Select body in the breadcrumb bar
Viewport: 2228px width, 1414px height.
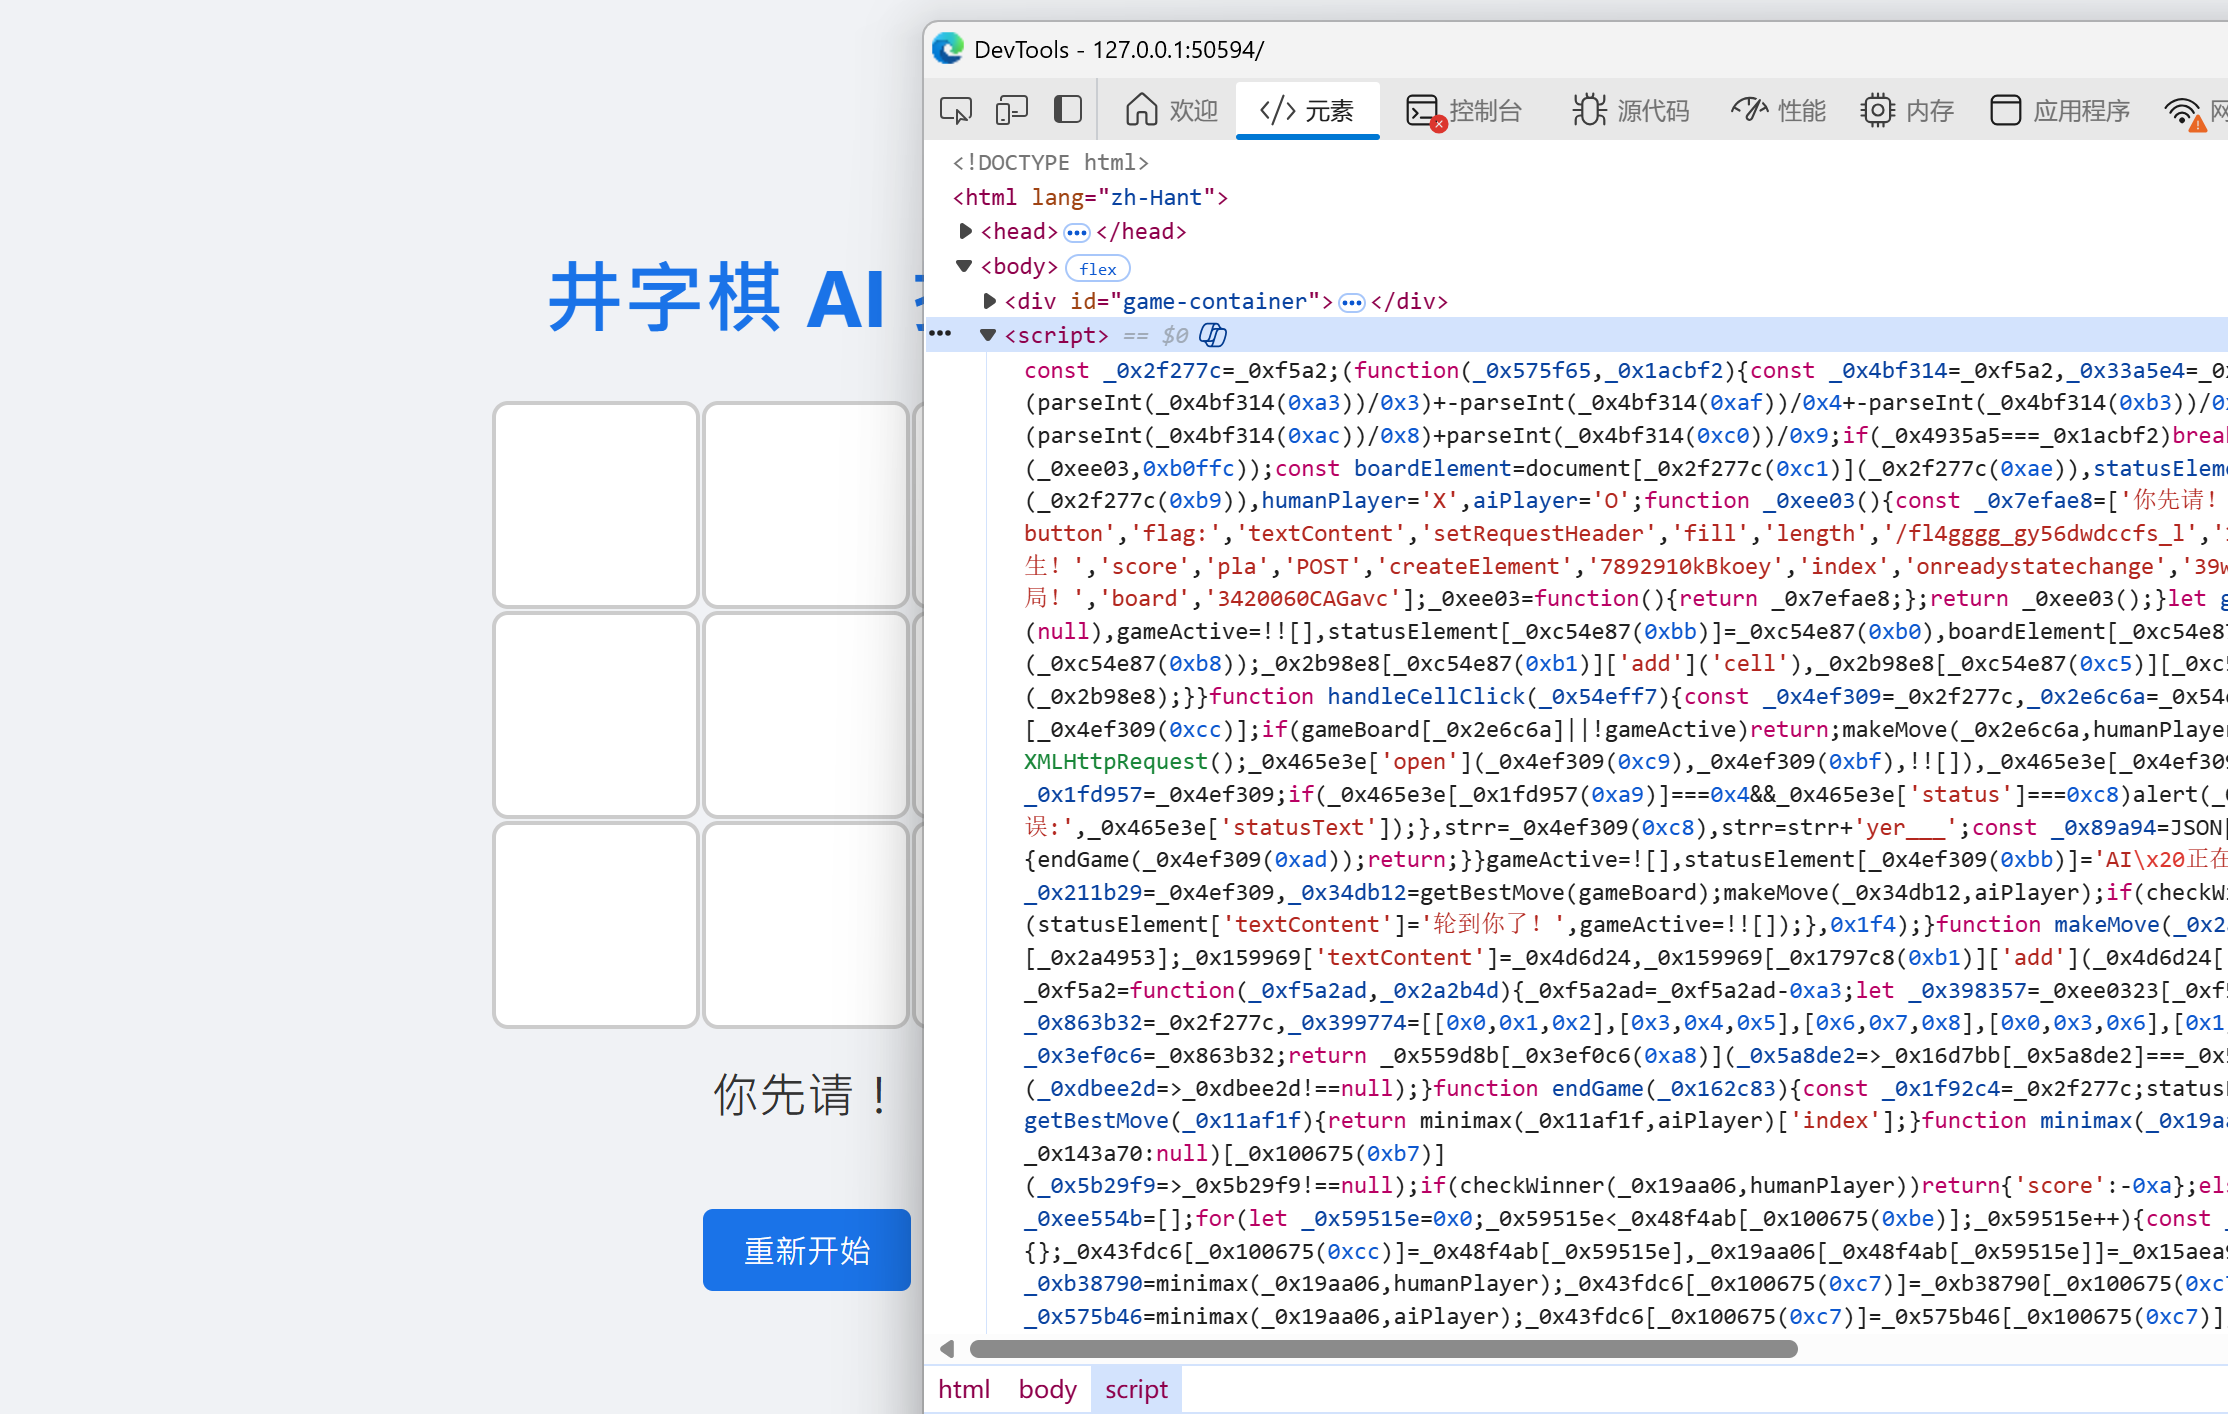pos(1047,1389)
